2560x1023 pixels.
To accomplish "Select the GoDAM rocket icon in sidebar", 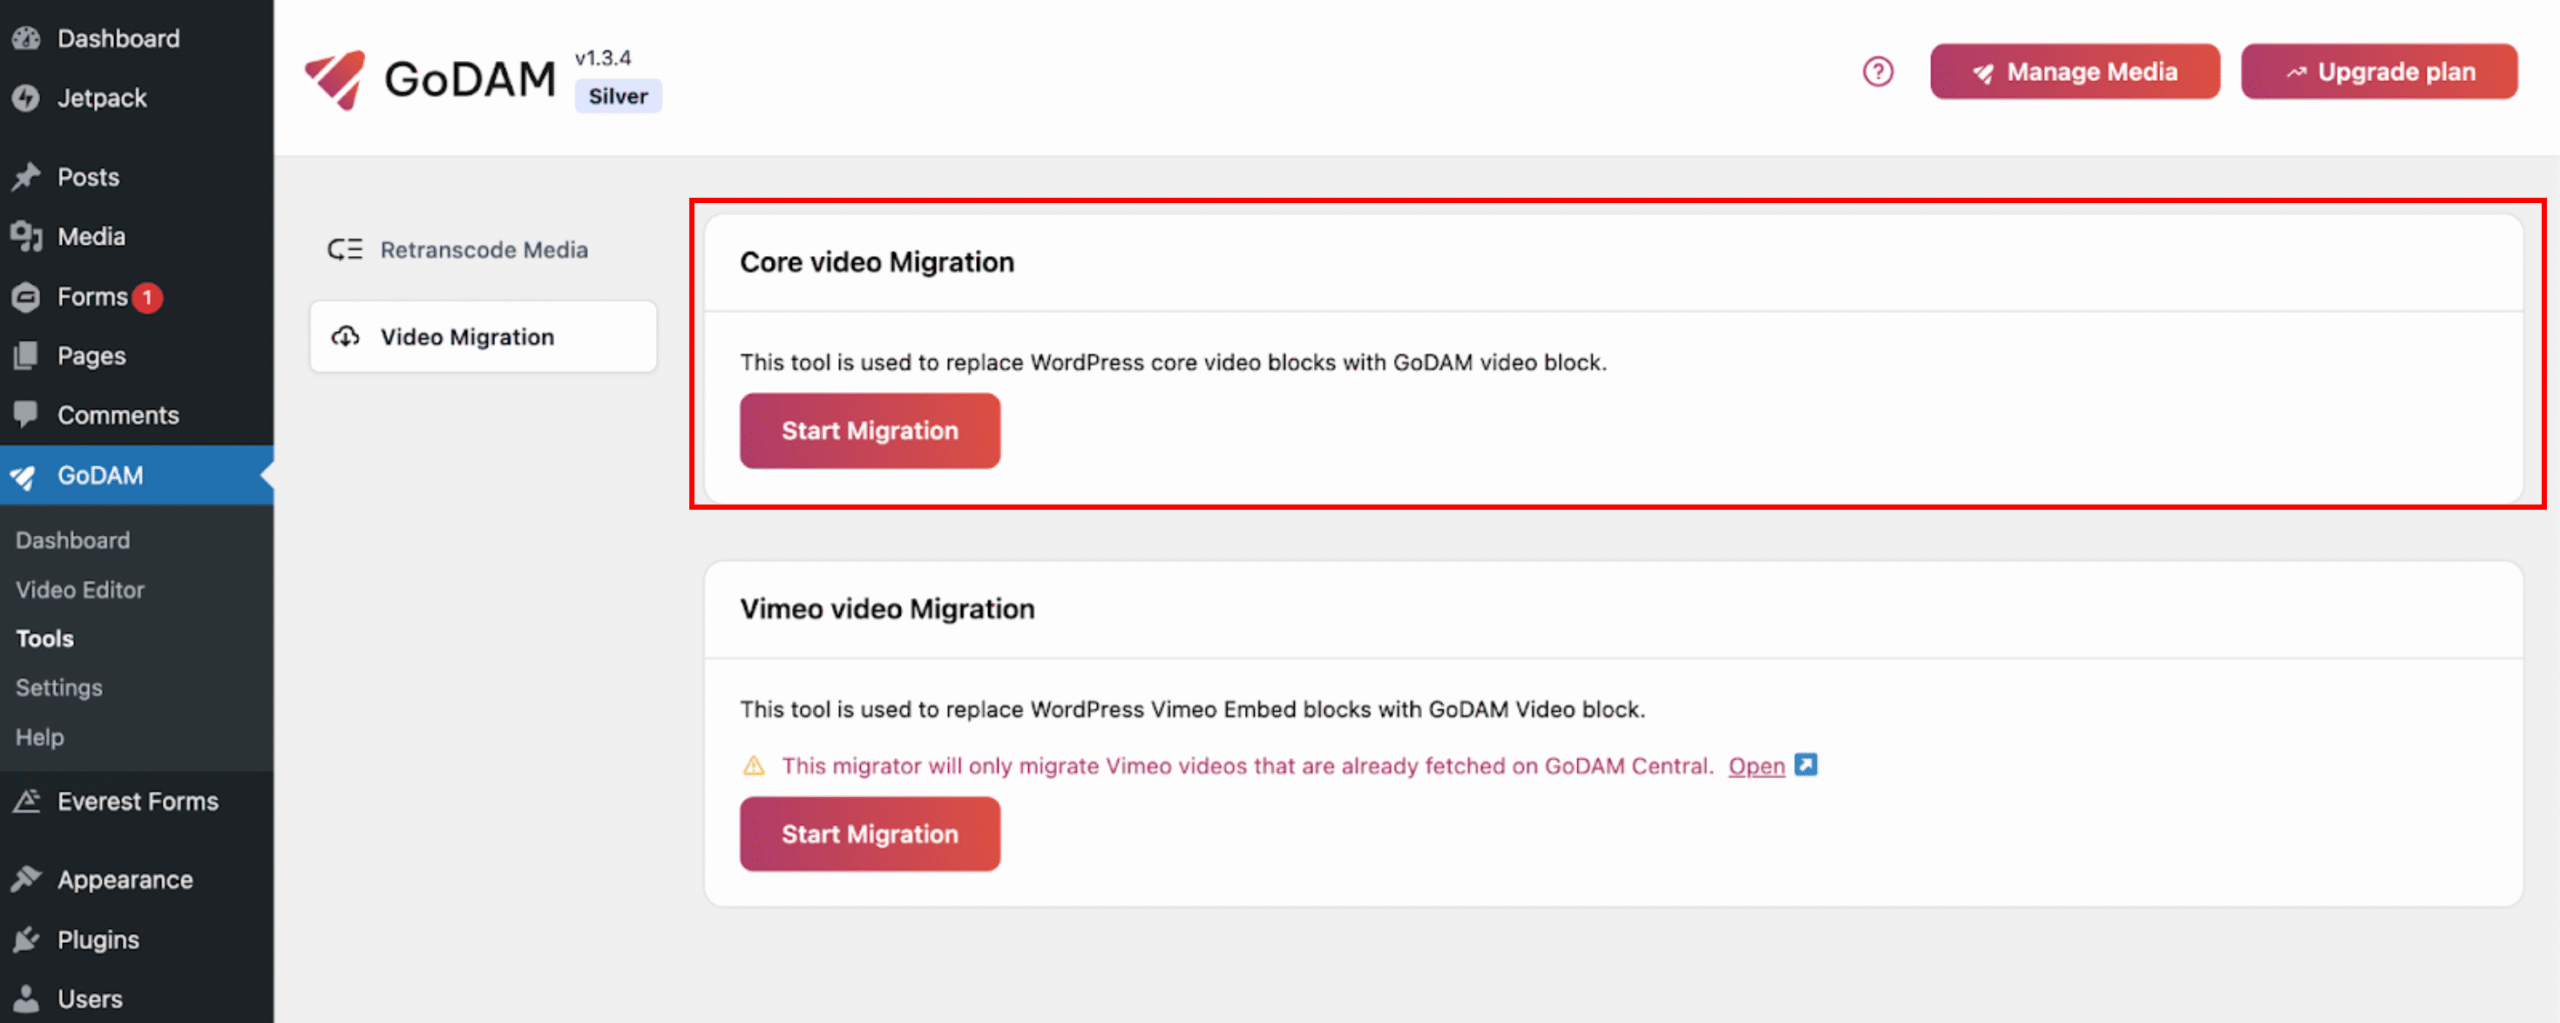I will [x=27, y=475].
